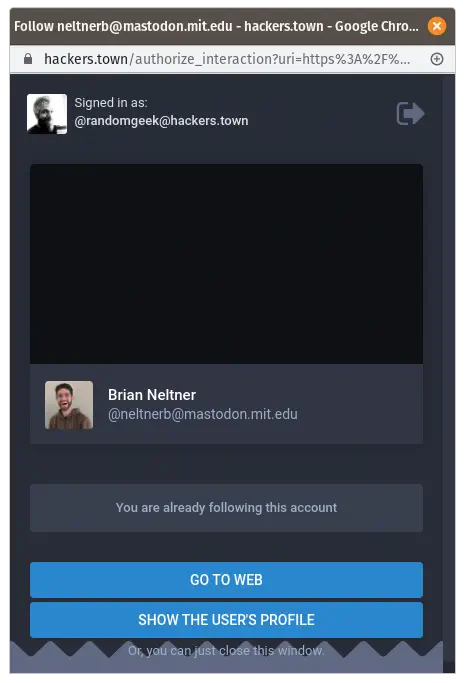Close the Chrome popup window
Screen dimensions: 465x683
pyautogui.click(x=437, y=26)
